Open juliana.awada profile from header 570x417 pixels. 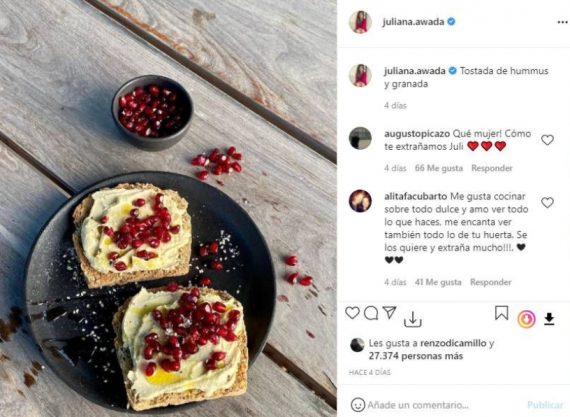point(413,22)
